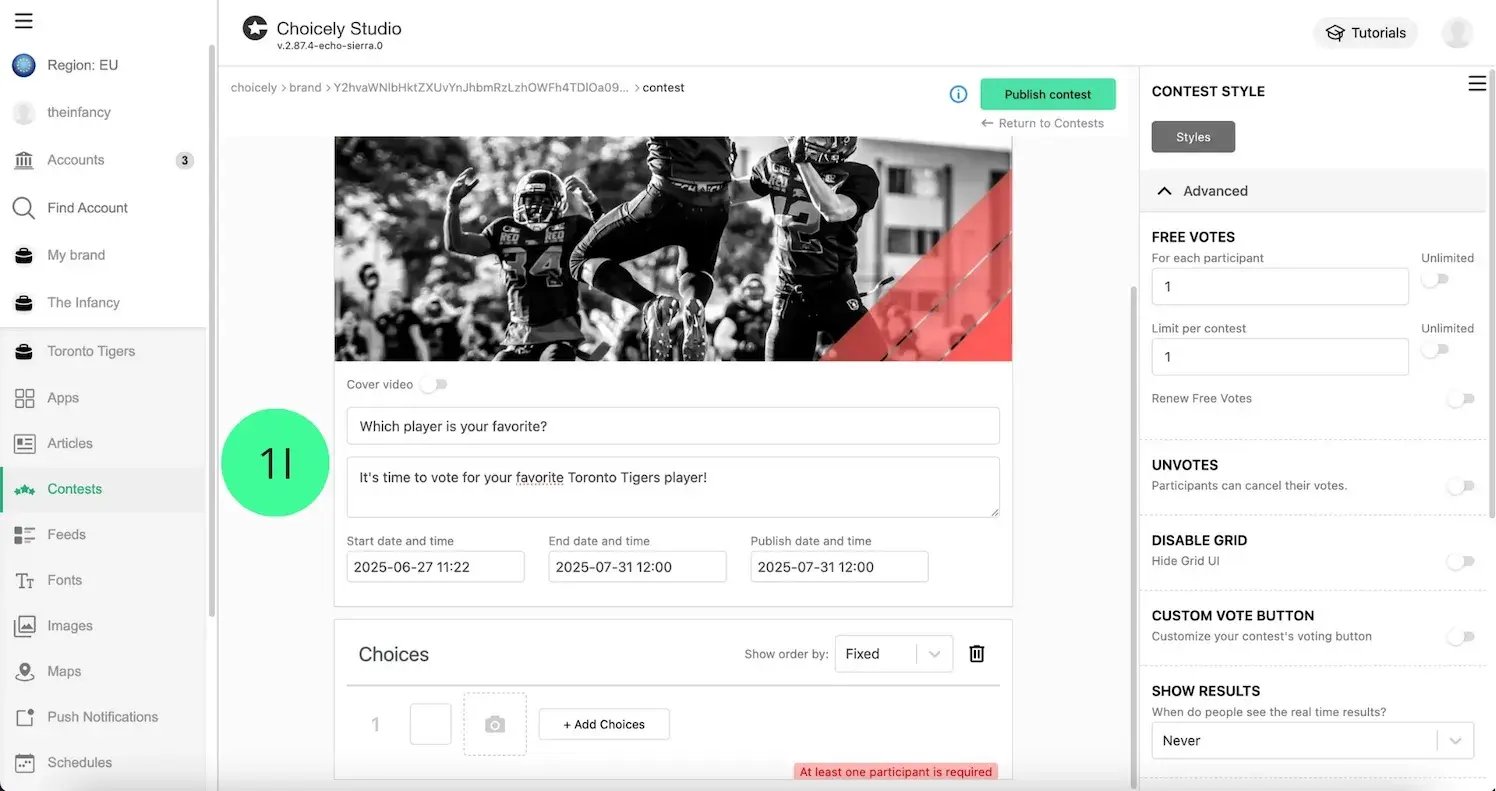Click the Fonts text icon

coord(25,581)
